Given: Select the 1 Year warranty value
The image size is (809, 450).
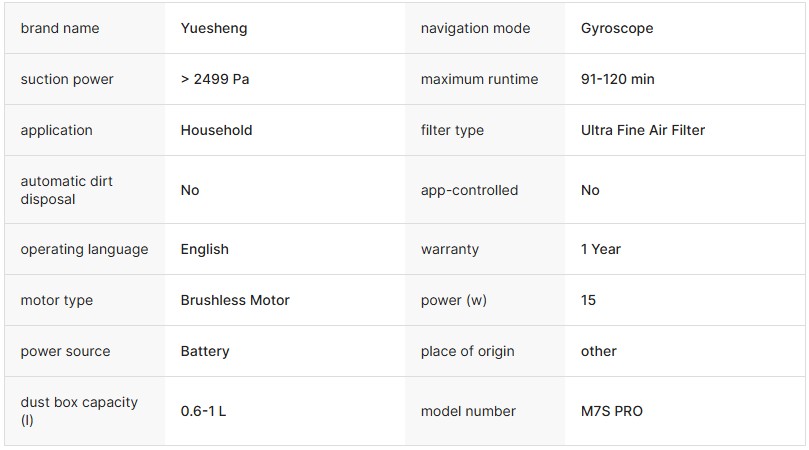Looking at the screenshot, I should point(601,249).
